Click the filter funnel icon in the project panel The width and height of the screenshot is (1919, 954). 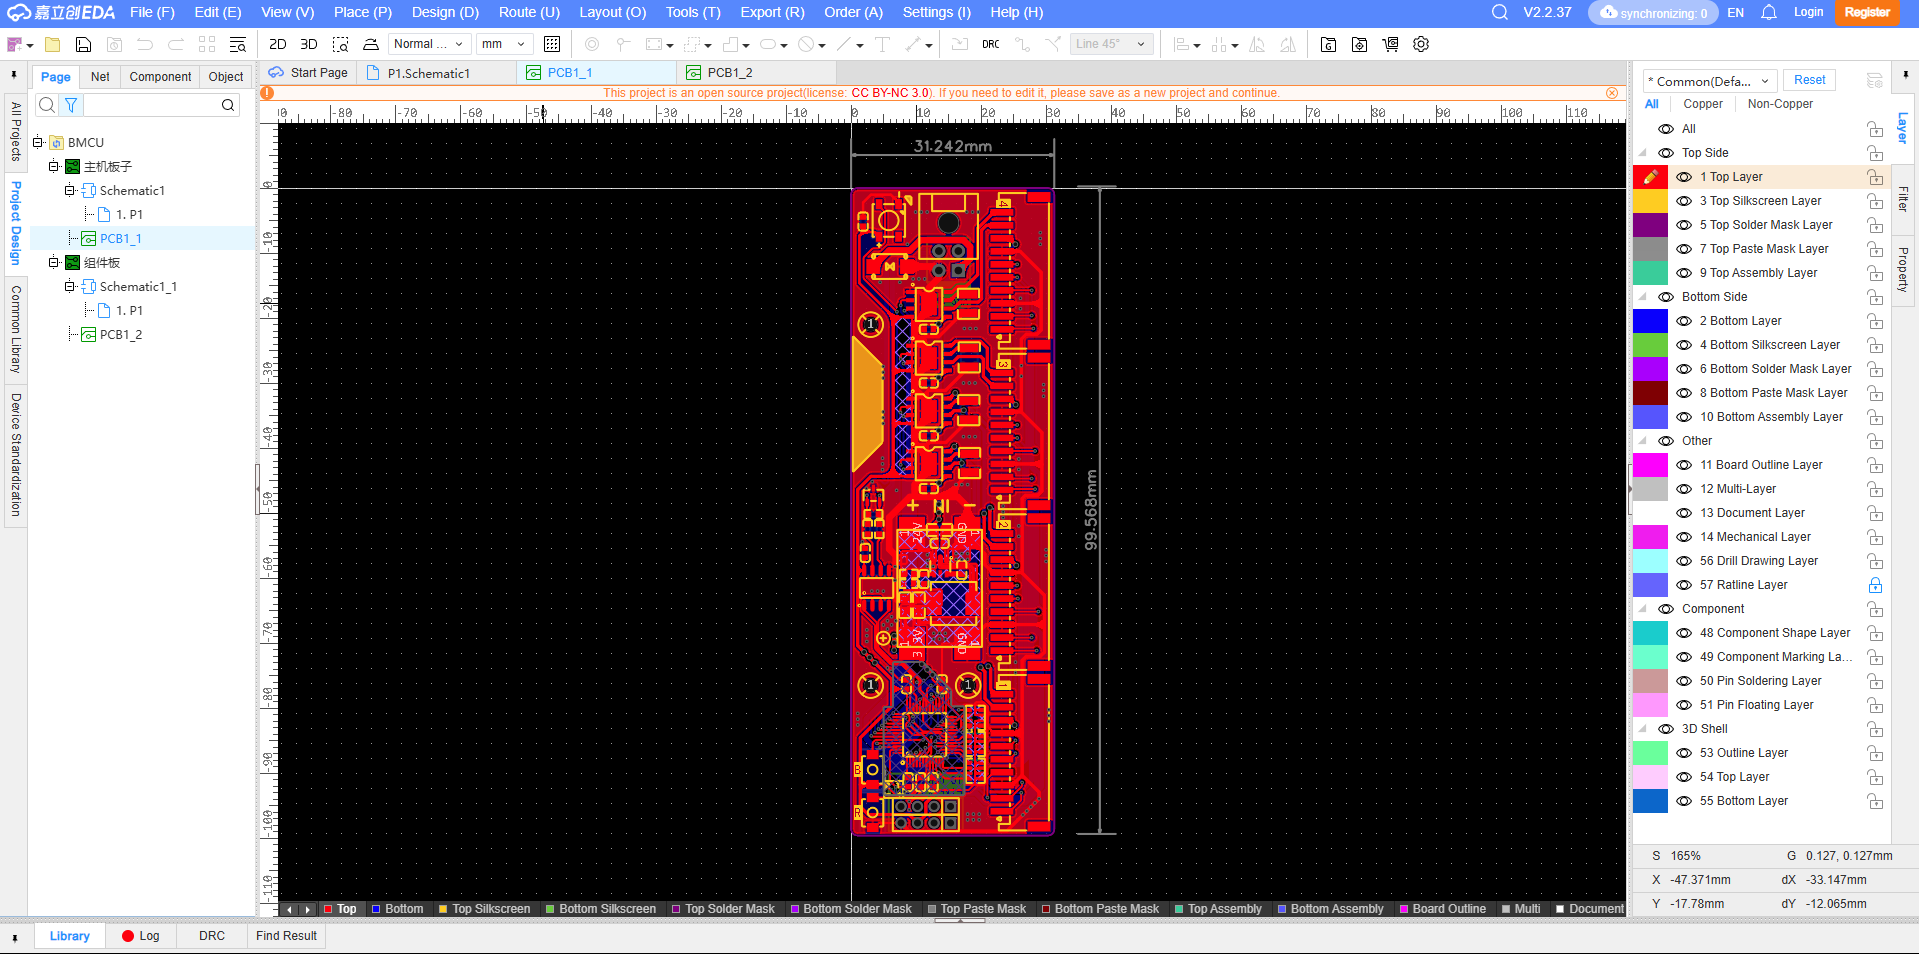pyautogui.click(x=71, y=105)
